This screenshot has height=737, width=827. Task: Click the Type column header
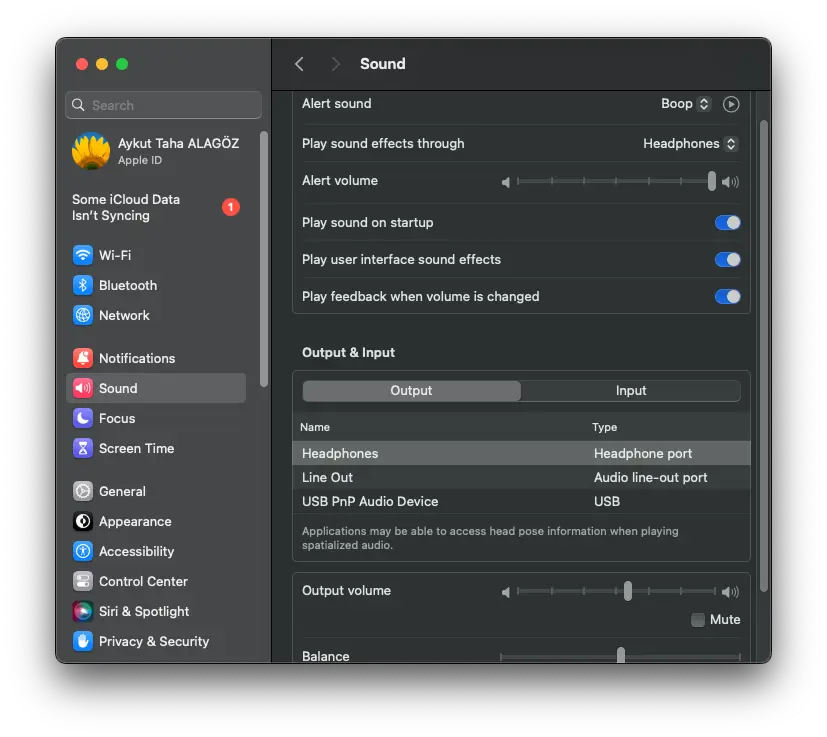[x=604, y=427]
